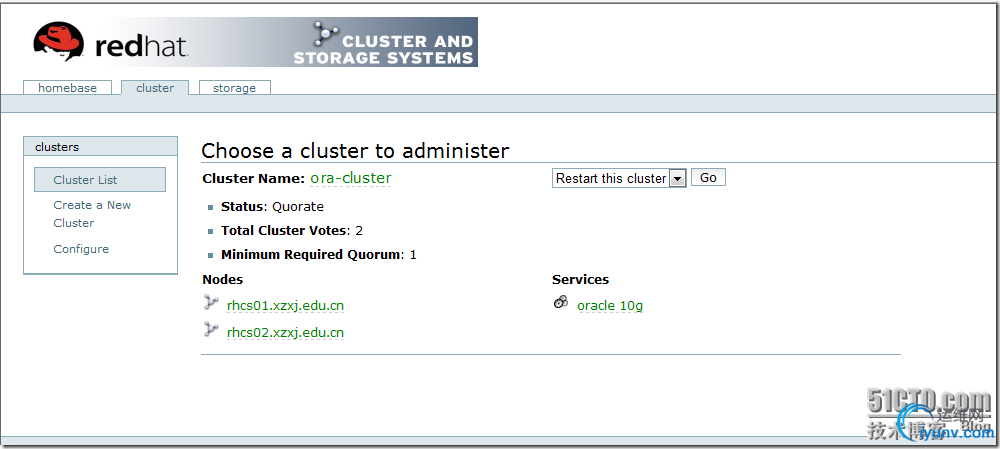
Task: Open node rhcs02.xzxj.edu.cn
Action: (x=285, y=333)
